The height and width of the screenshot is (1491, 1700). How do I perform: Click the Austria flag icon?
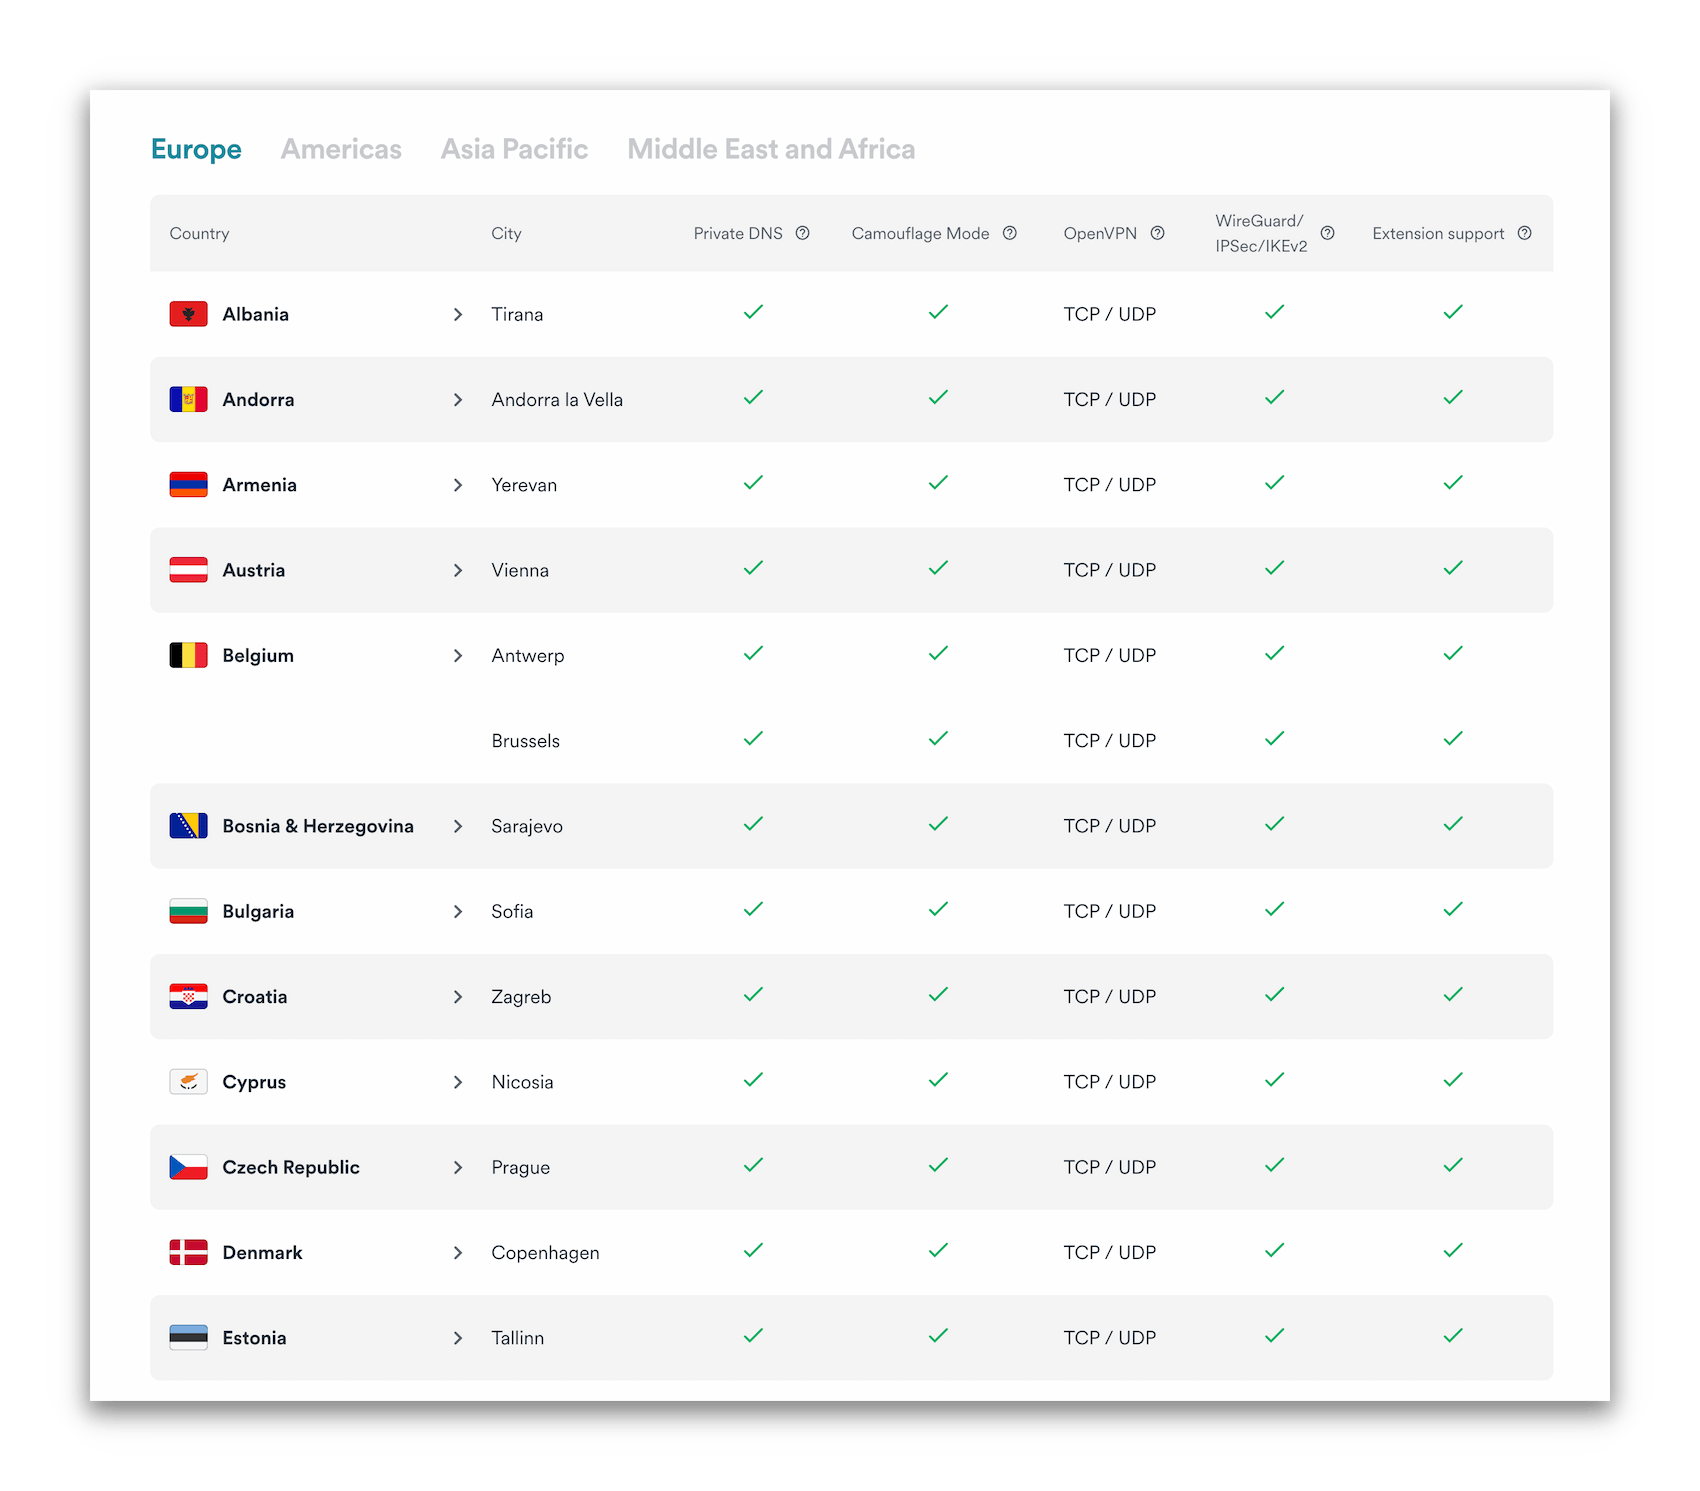point(188,570)
